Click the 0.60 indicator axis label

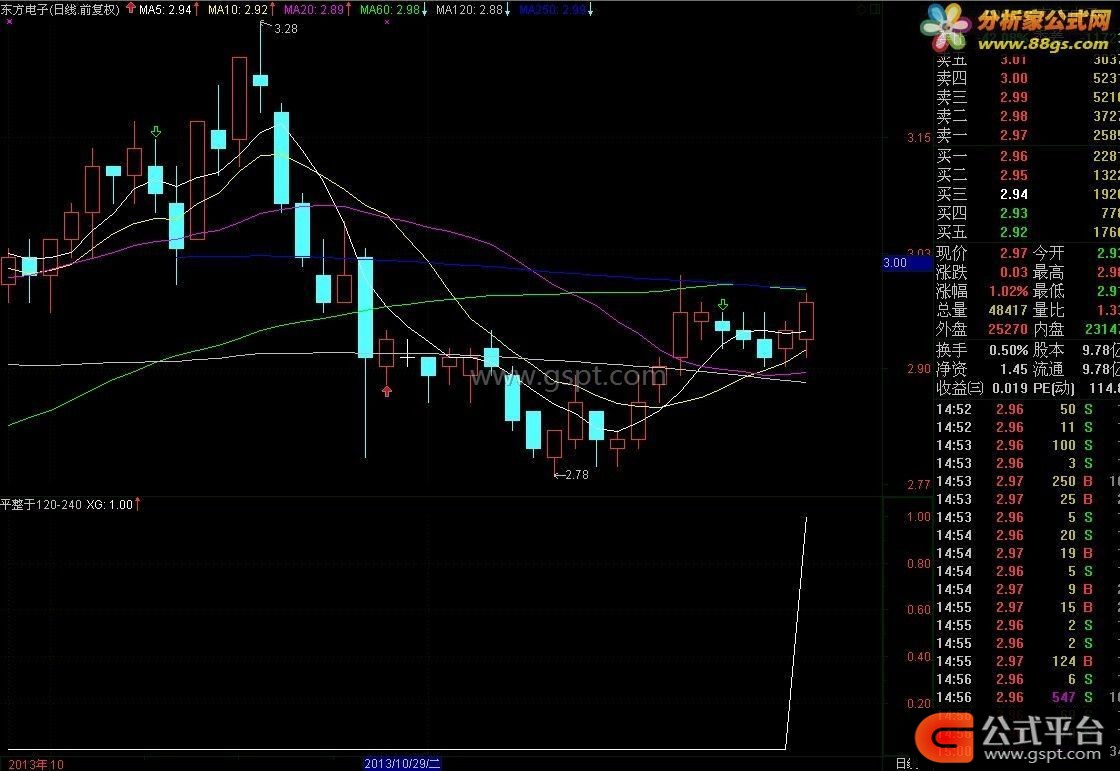tap(919, 610)
